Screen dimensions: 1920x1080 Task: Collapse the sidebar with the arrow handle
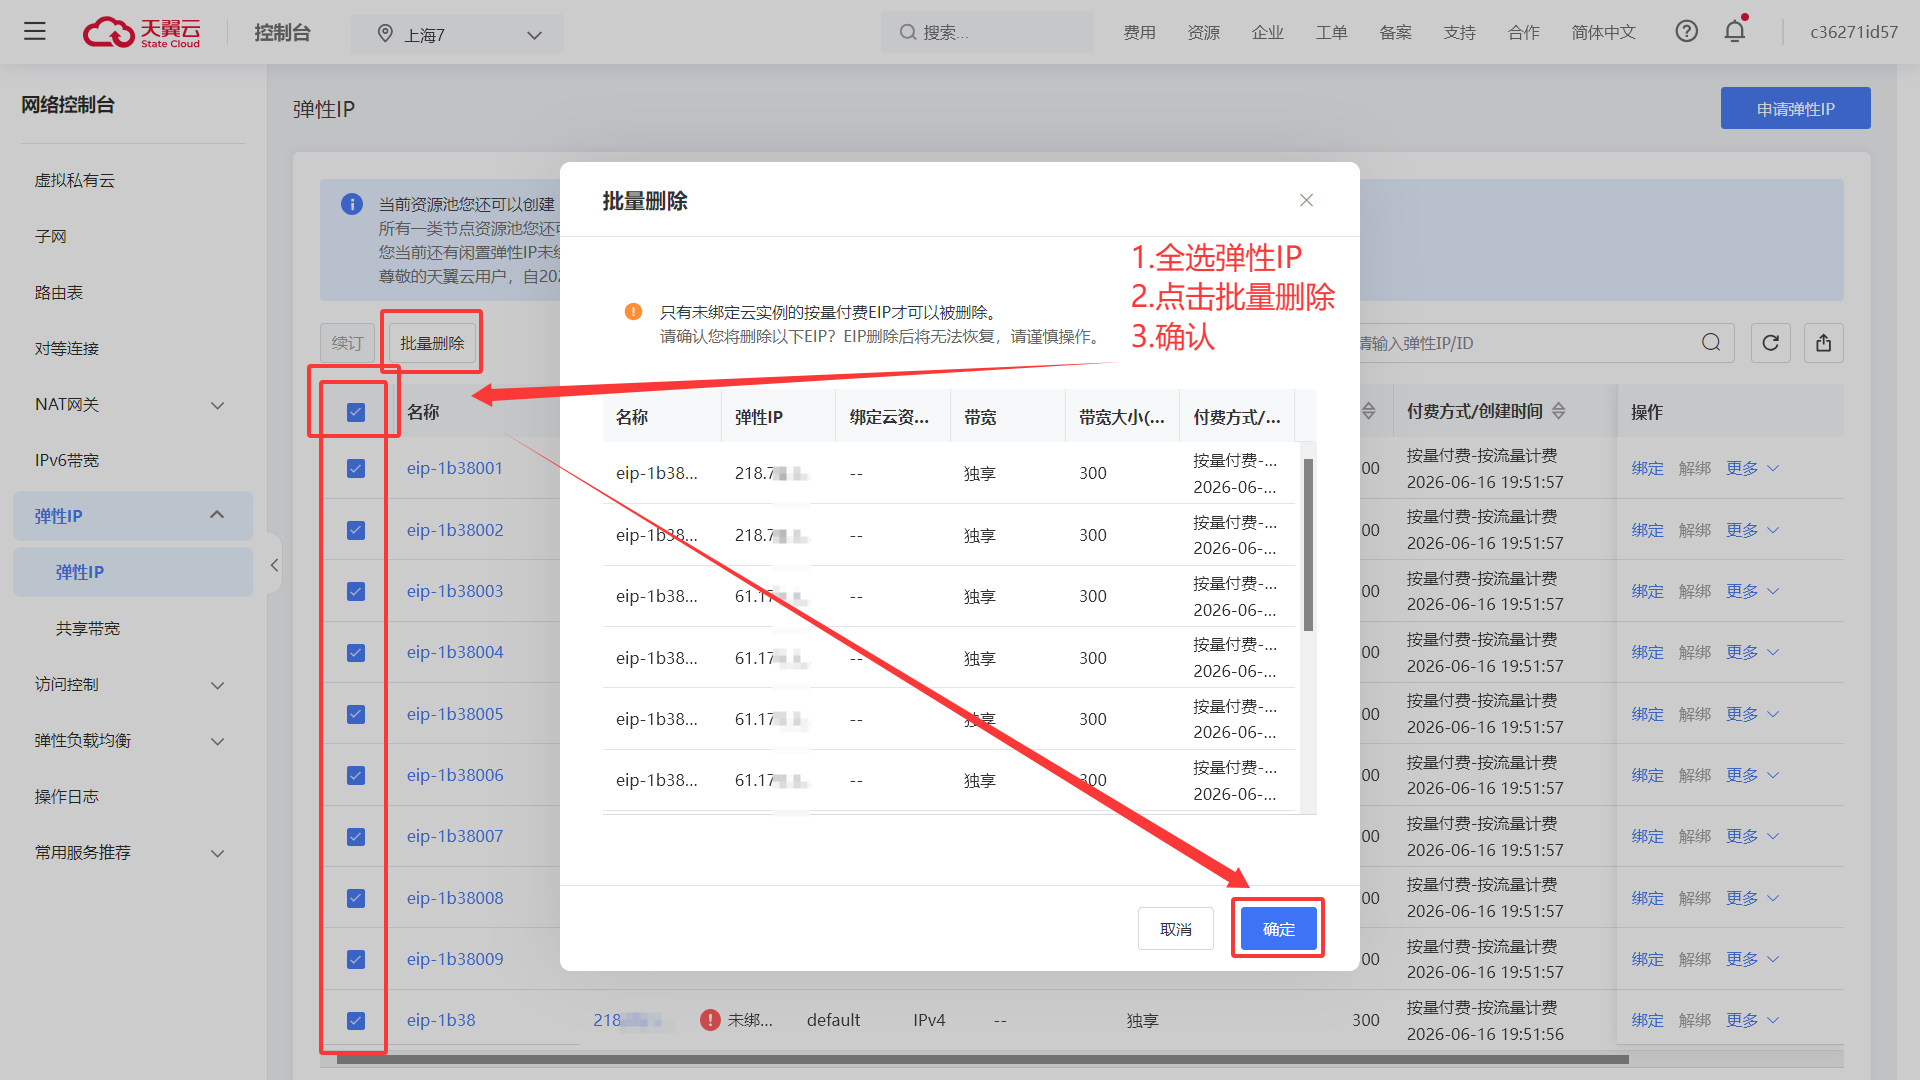pos(275,565)
